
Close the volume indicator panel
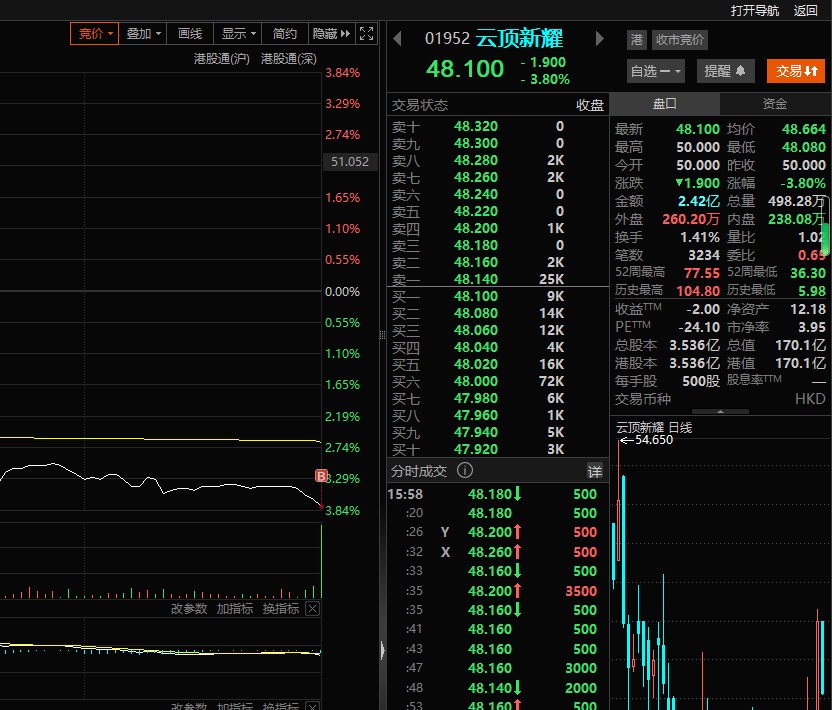[313, 609]
